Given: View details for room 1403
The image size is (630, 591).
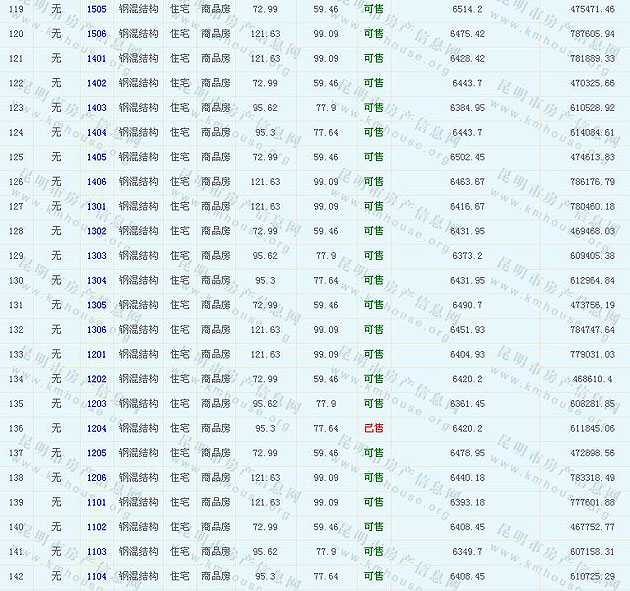Looking at the screenshot, I should (96, 108).
